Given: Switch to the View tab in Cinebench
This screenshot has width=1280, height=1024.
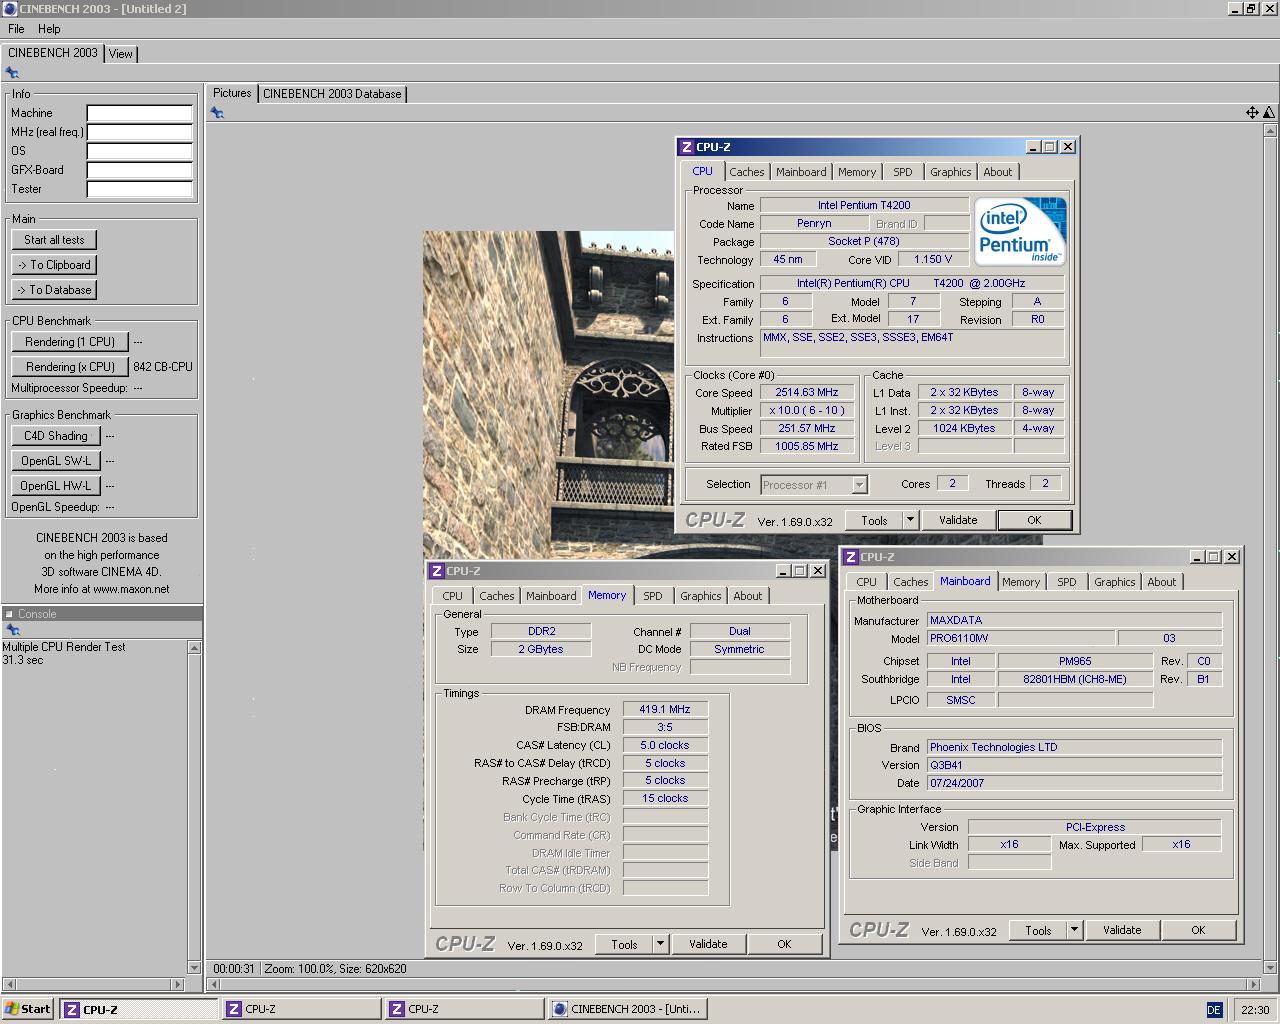Looking at the screenshot, I should (x=121, y=54).
